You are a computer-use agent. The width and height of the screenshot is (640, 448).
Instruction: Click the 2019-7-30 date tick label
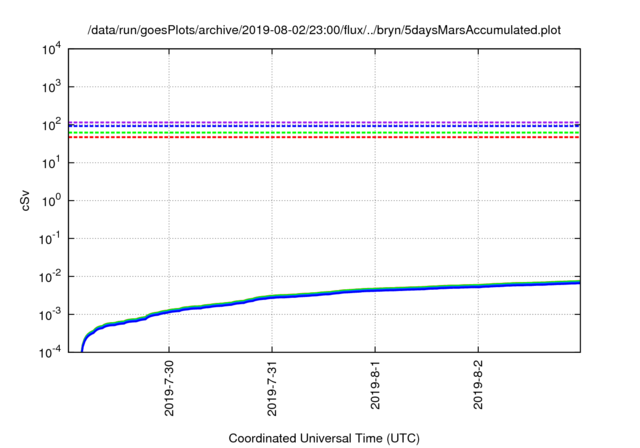169,388
